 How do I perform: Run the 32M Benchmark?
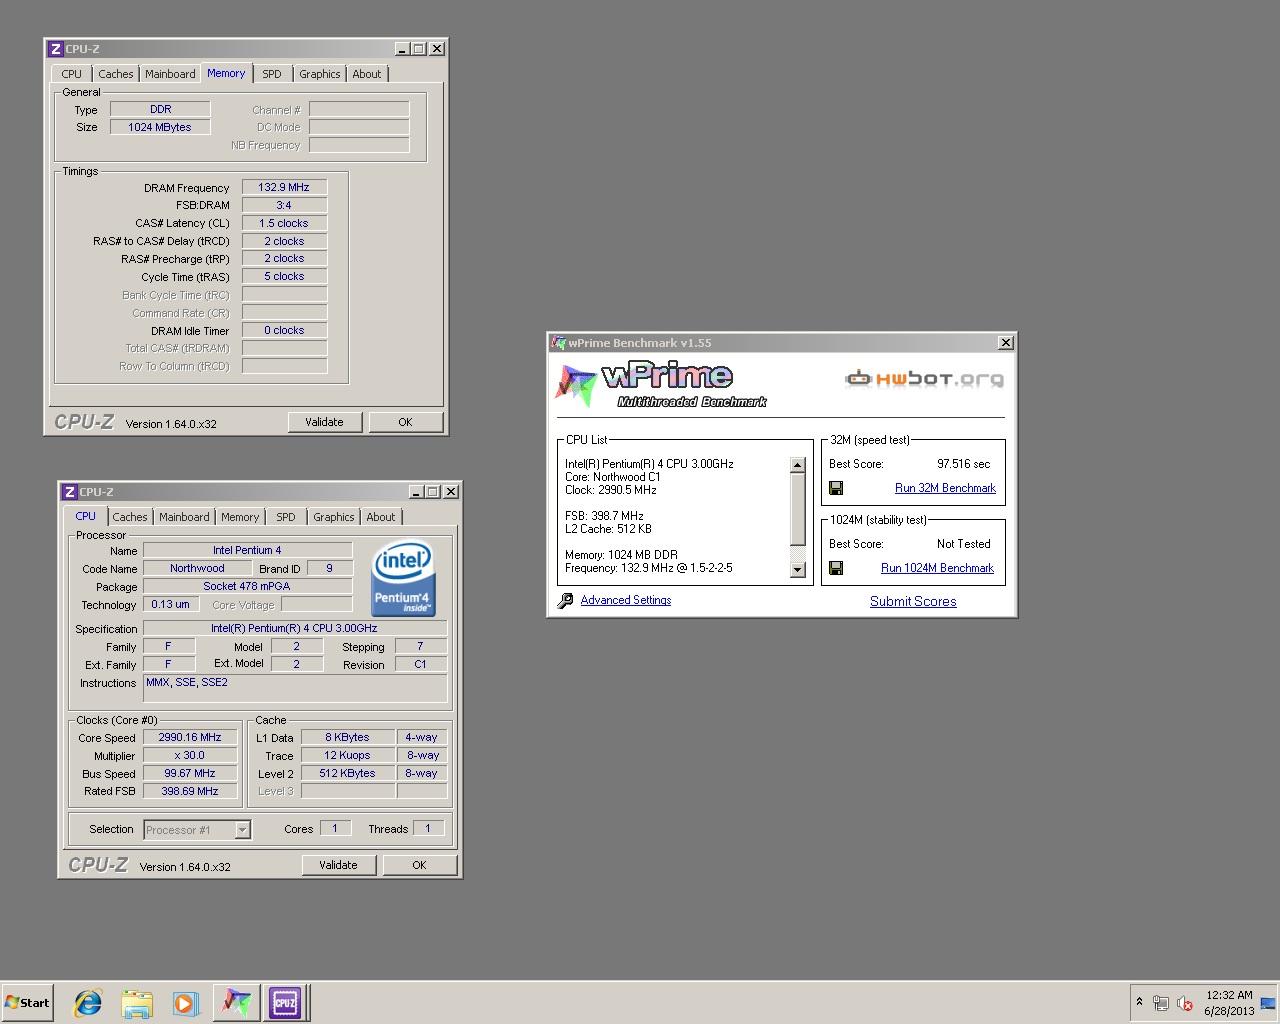945,488
